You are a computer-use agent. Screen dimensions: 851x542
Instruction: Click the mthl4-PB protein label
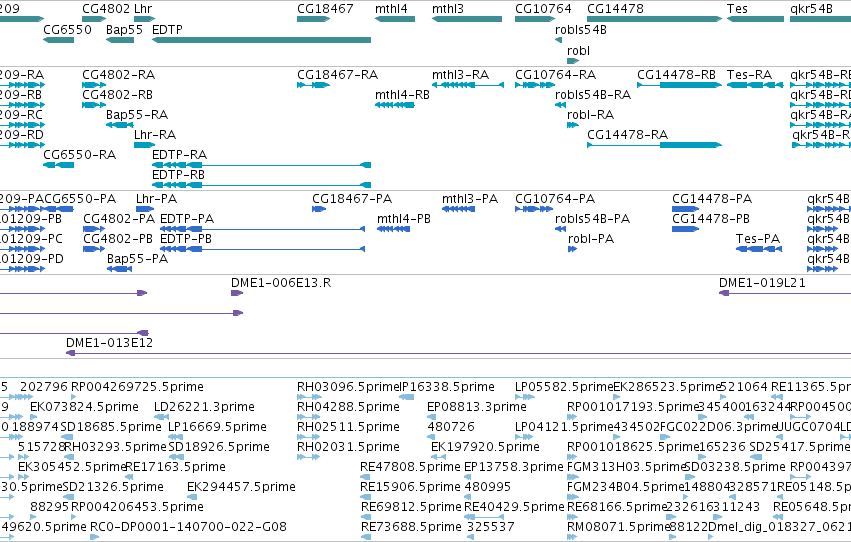click(x=404, y=219)
